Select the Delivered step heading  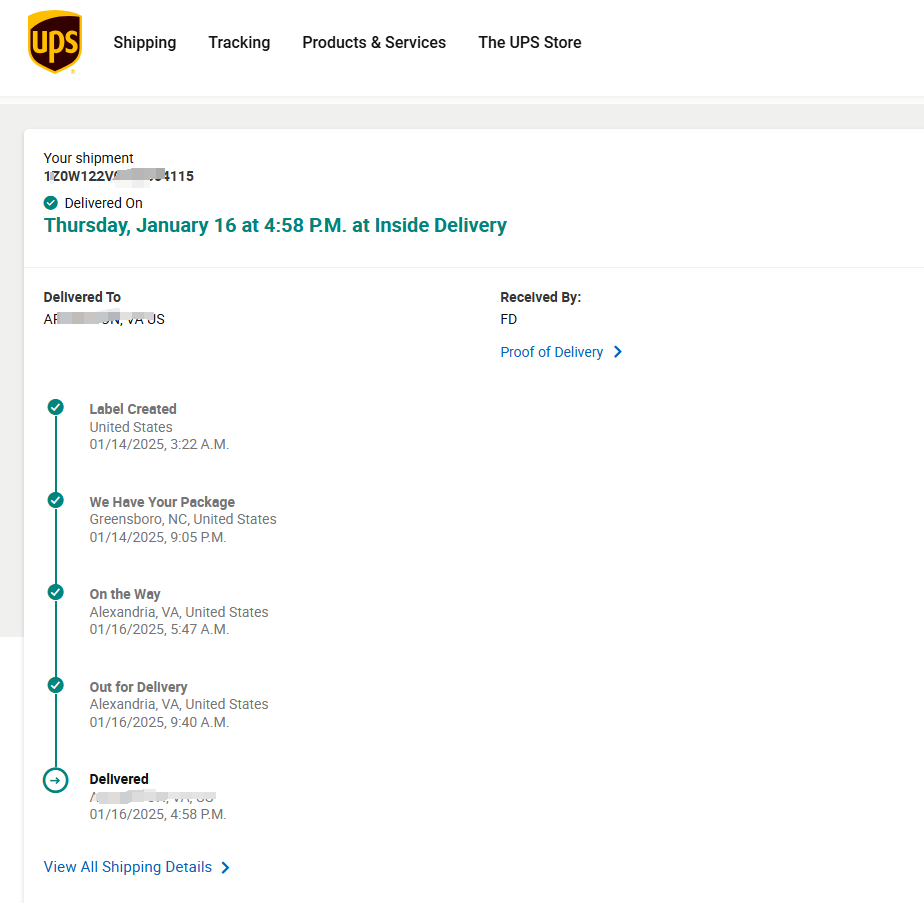point(119,779)
